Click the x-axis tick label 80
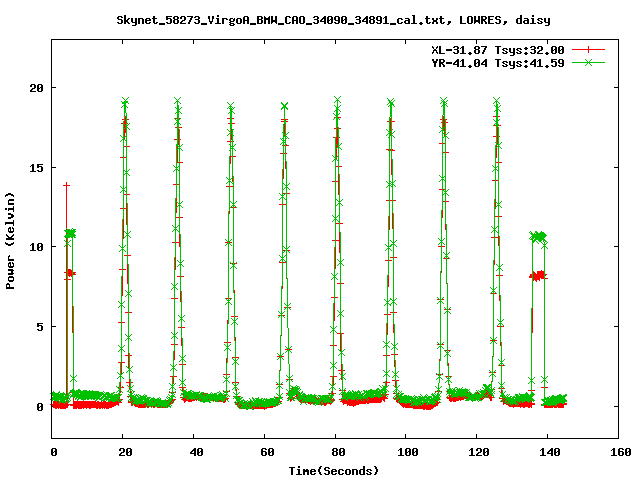The height and width of the screenshot is (480, 640). (338, 452)
